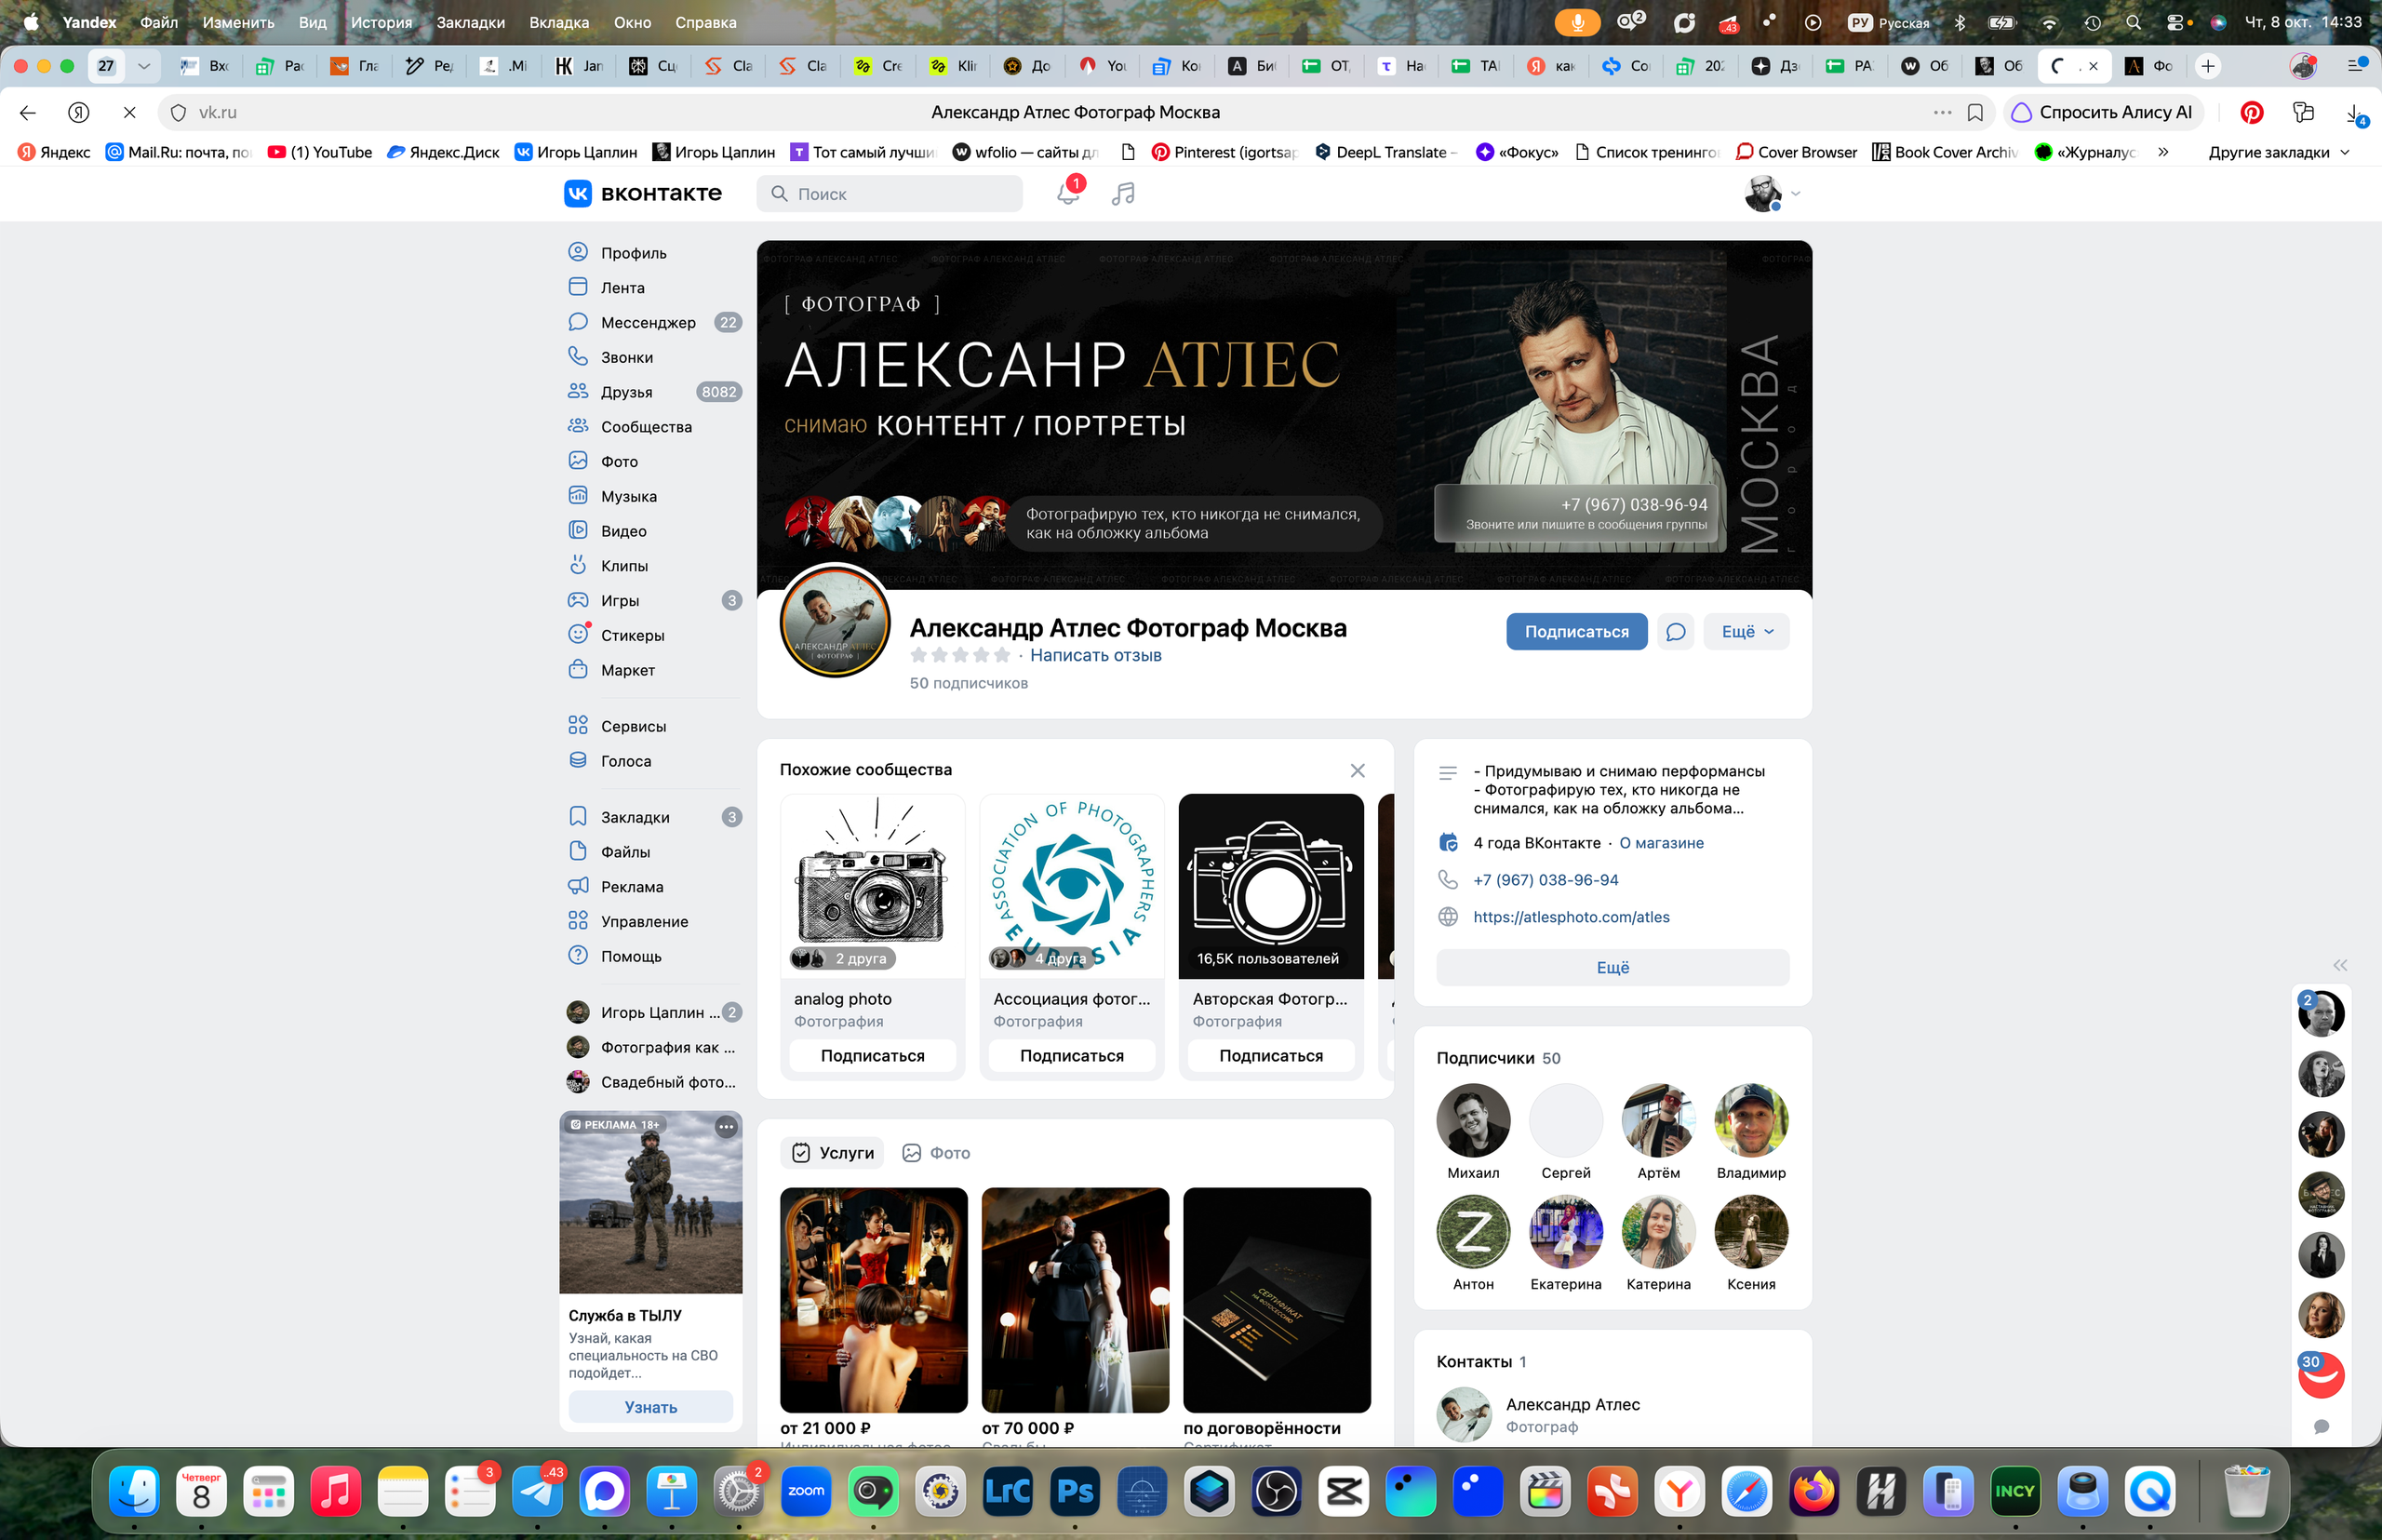This screenshot has height=1540, width=2382.
Task: Open VK notifications bell icon
Action: tap(1068, 193)
